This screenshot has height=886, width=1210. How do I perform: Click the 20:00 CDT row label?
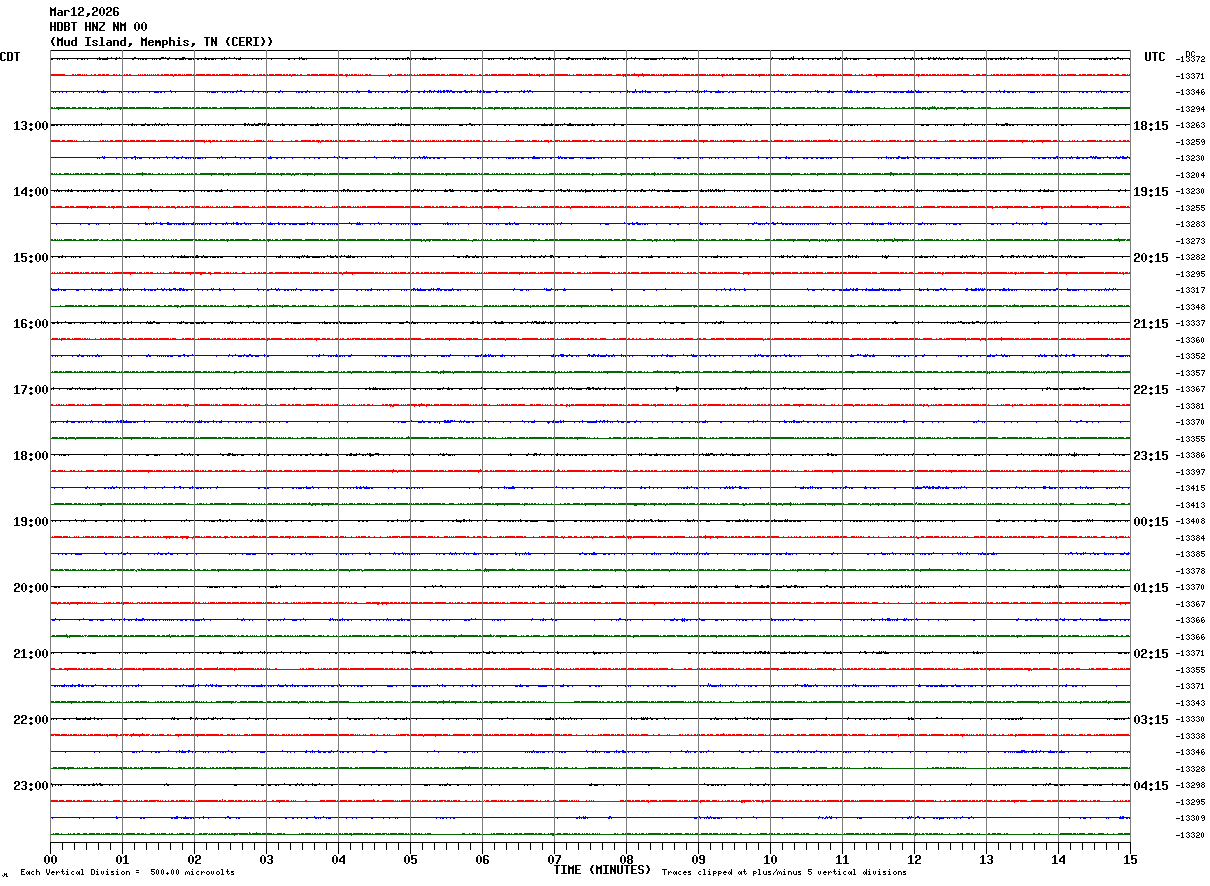[x=31, y=588]
